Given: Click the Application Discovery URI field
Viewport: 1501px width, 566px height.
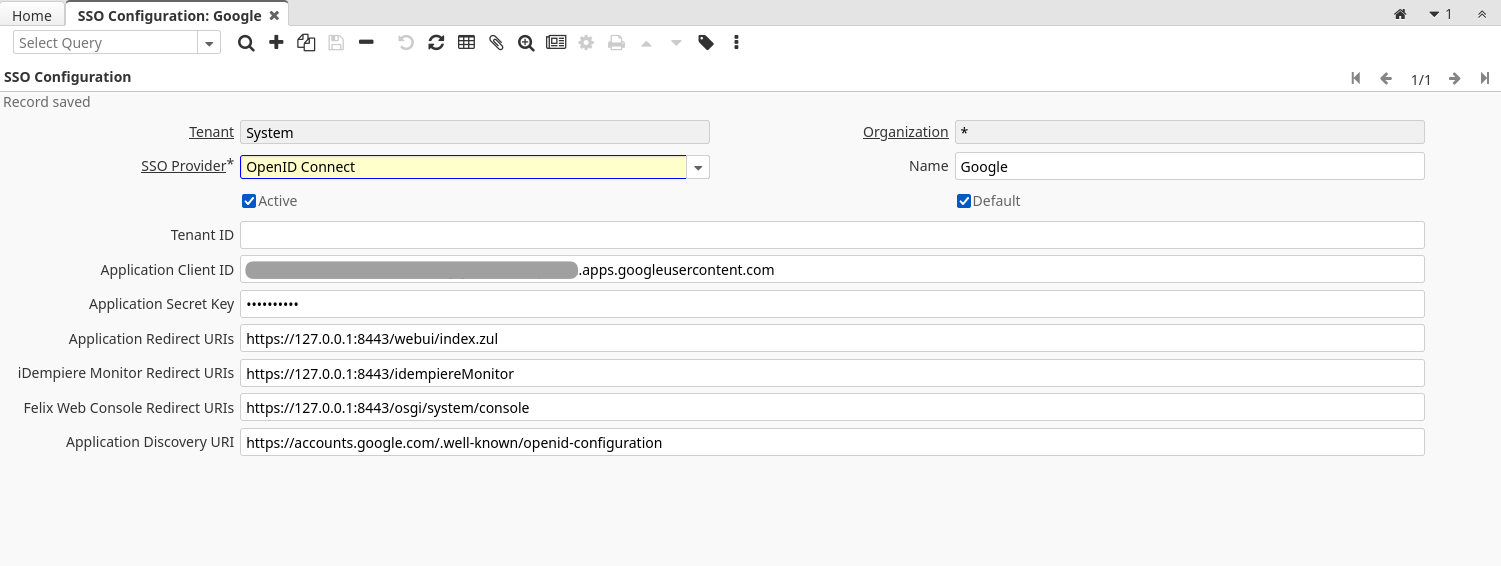Looking at the screenshot, I should tap(832, 442).
